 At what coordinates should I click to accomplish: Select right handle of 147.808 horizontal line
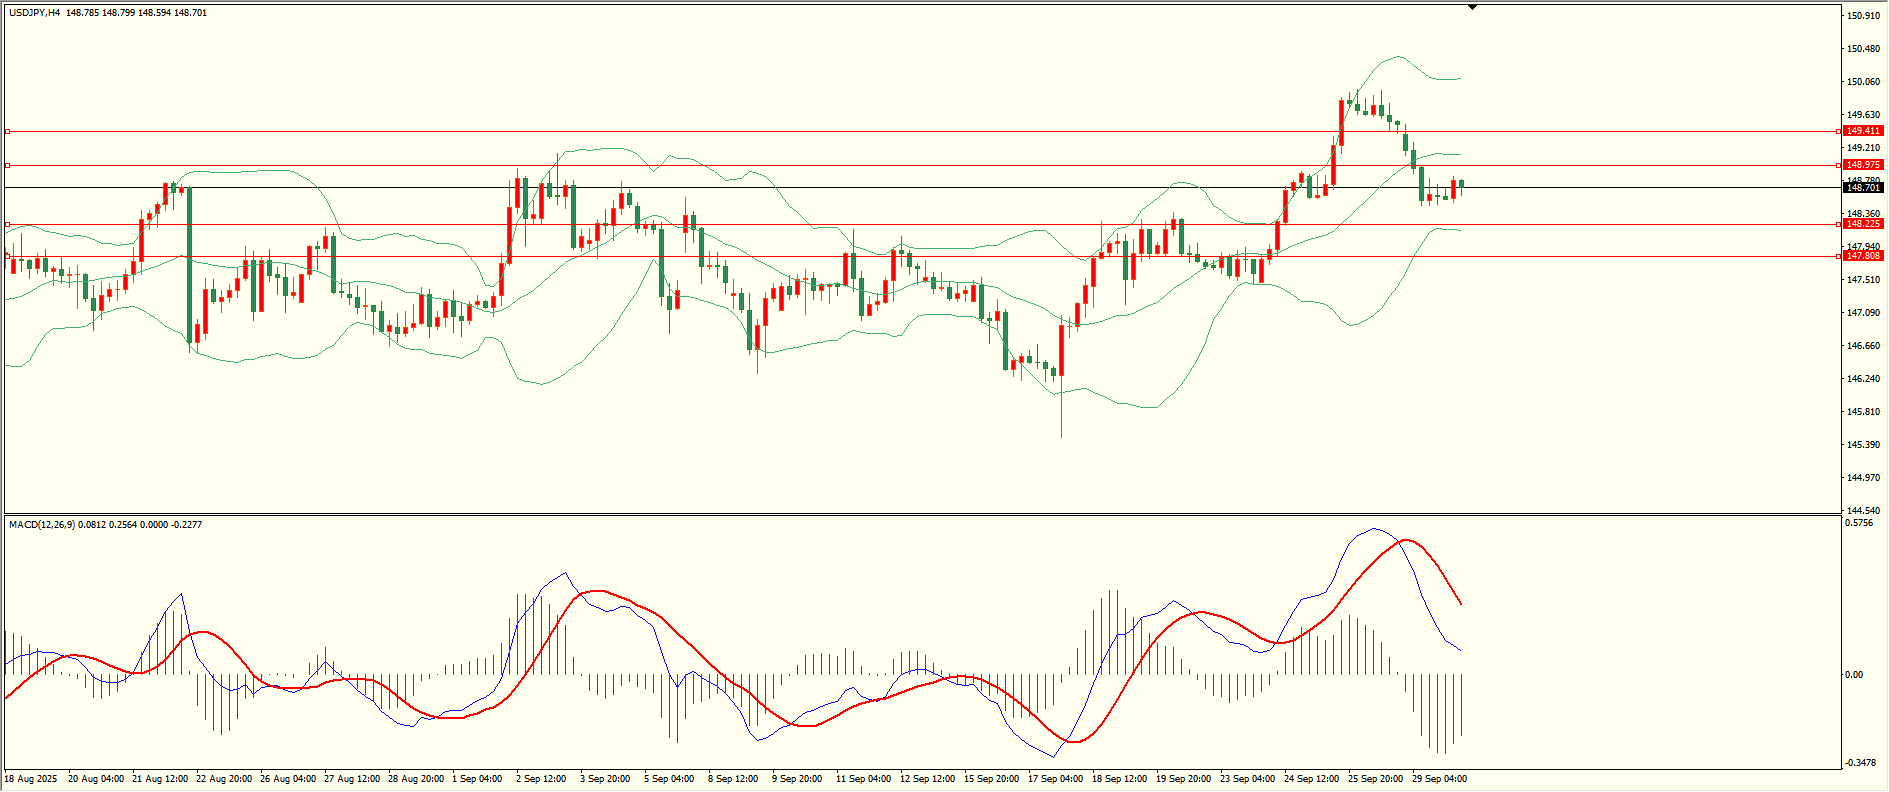point(1839,256)
